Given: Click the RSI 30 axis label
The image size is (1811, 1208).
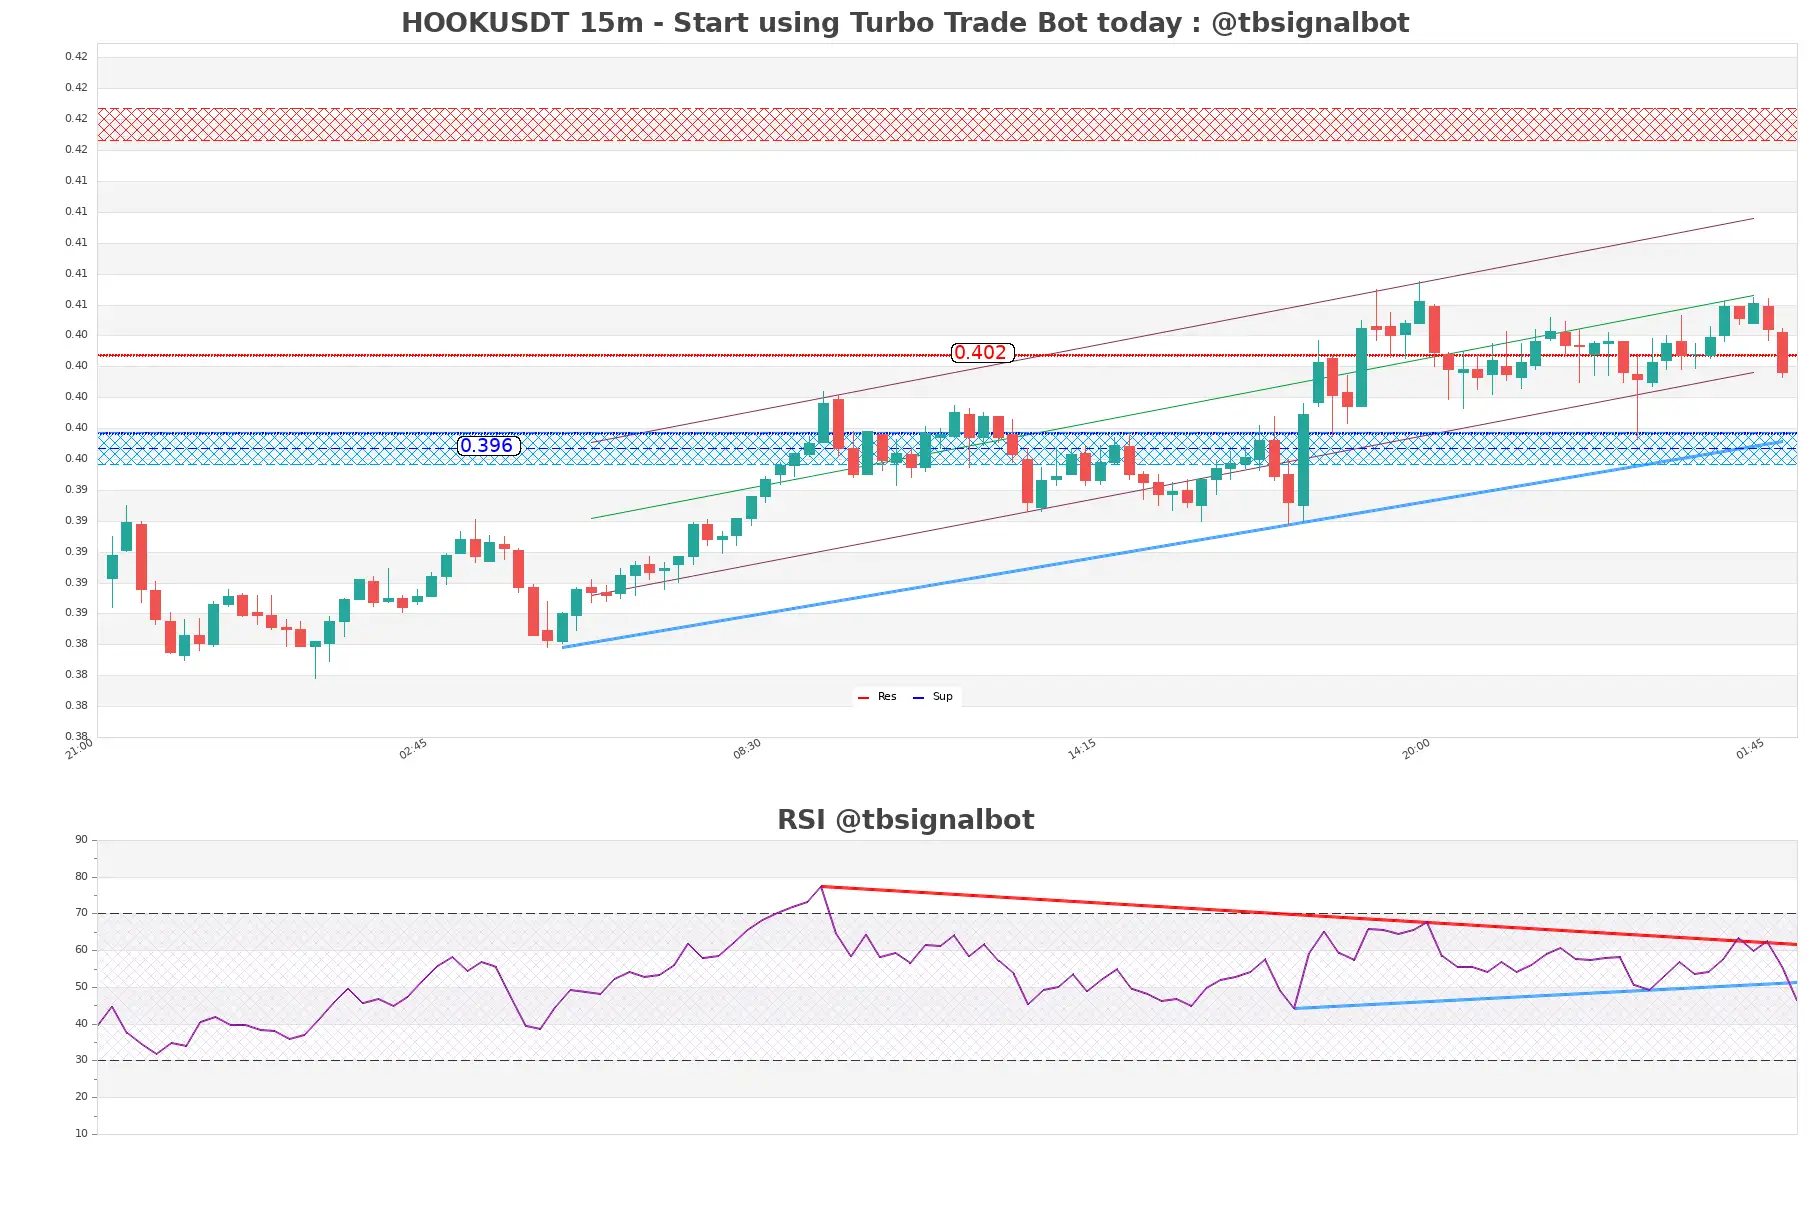Looking at the screenshot, I should point(81,1060).
